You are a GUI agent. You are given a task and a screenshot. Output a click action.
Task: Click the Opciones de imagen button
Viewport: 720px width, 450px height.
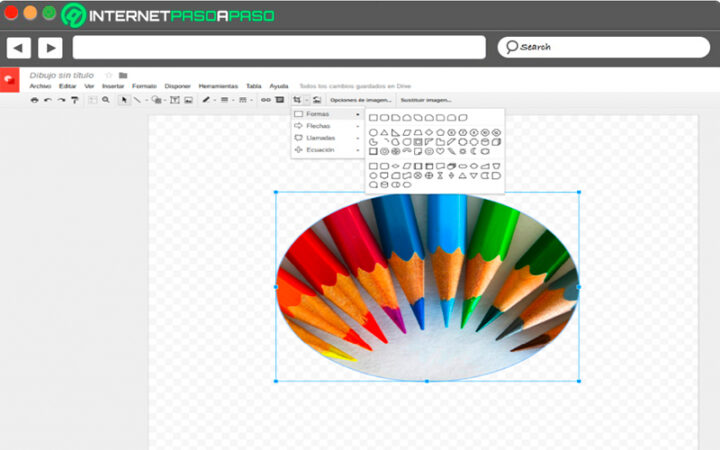tap(361, 100)
